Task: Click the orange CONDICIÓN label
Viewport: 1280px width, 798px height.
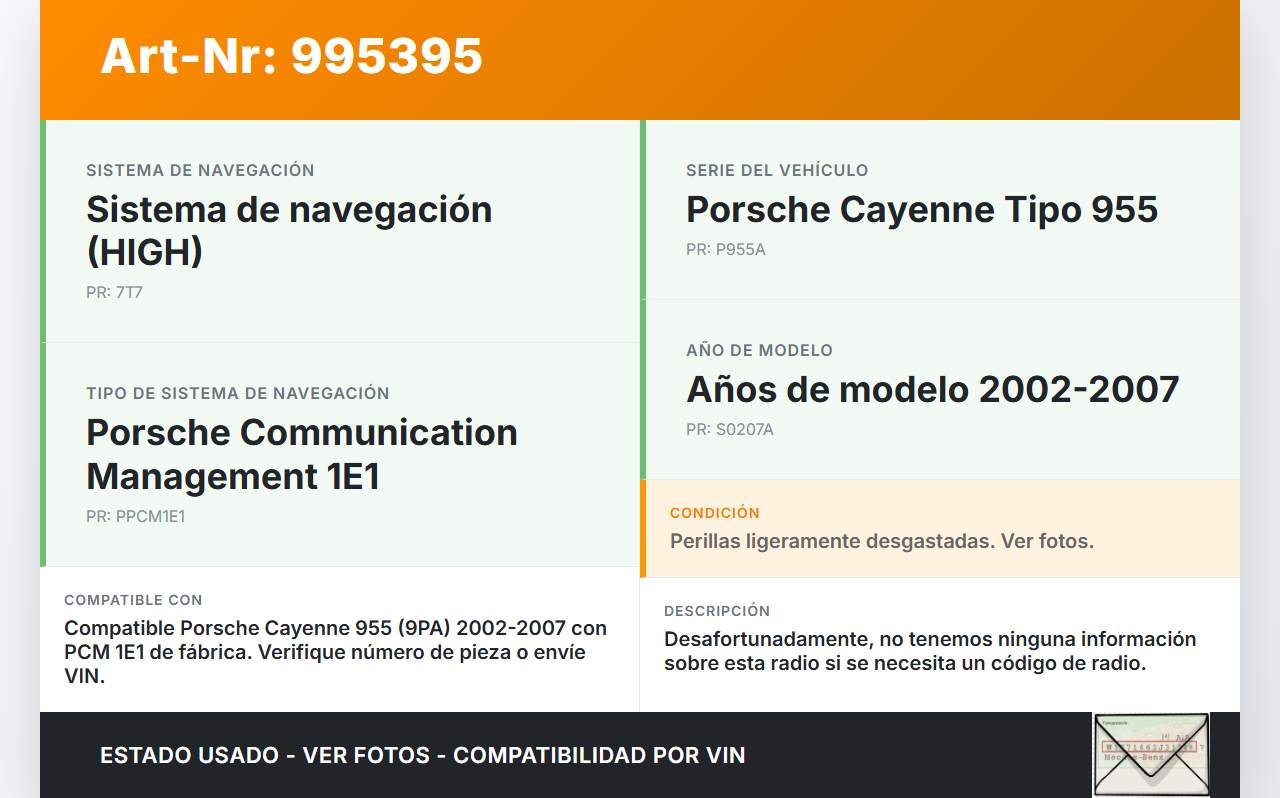Action: [714, 513]
